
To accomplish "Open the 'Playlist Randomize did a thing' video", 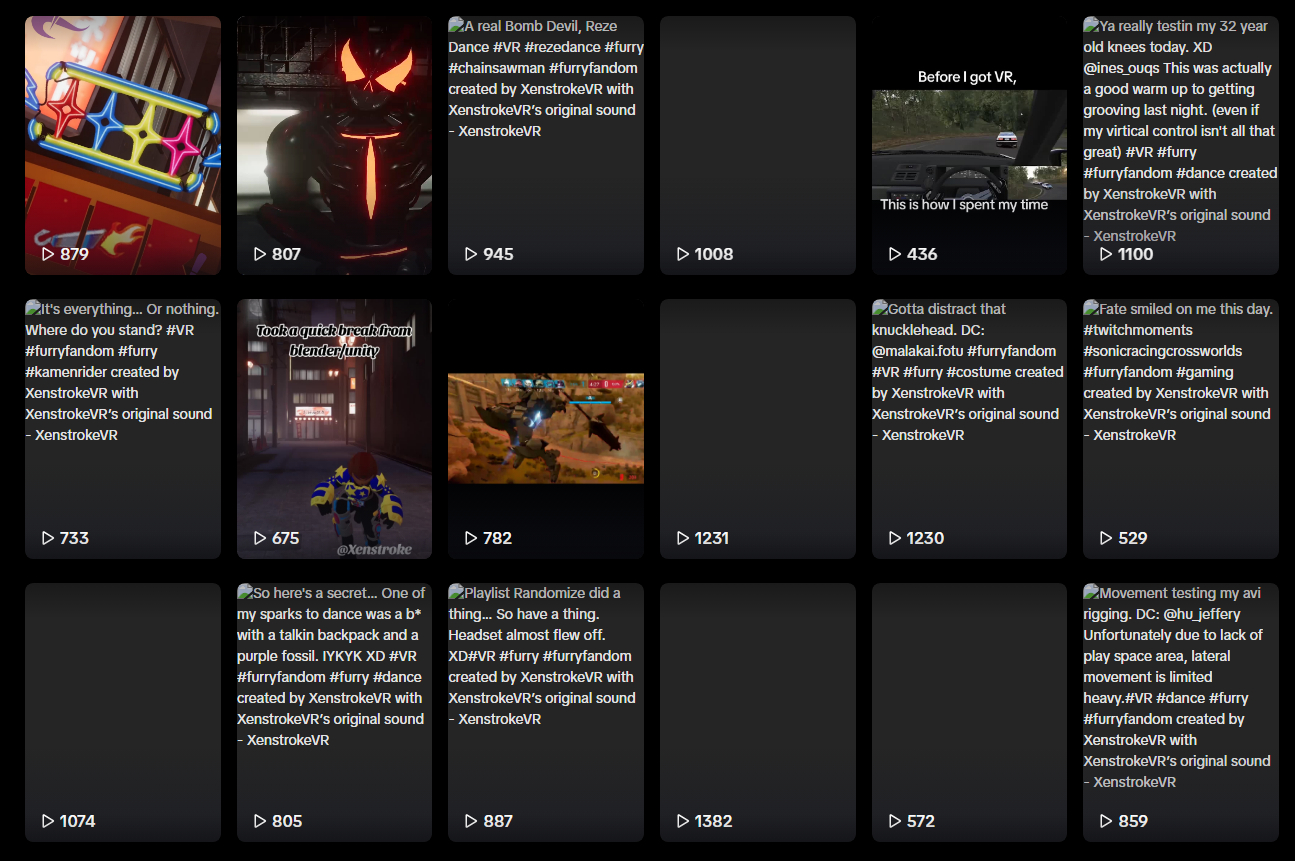I will coord(546,712).
